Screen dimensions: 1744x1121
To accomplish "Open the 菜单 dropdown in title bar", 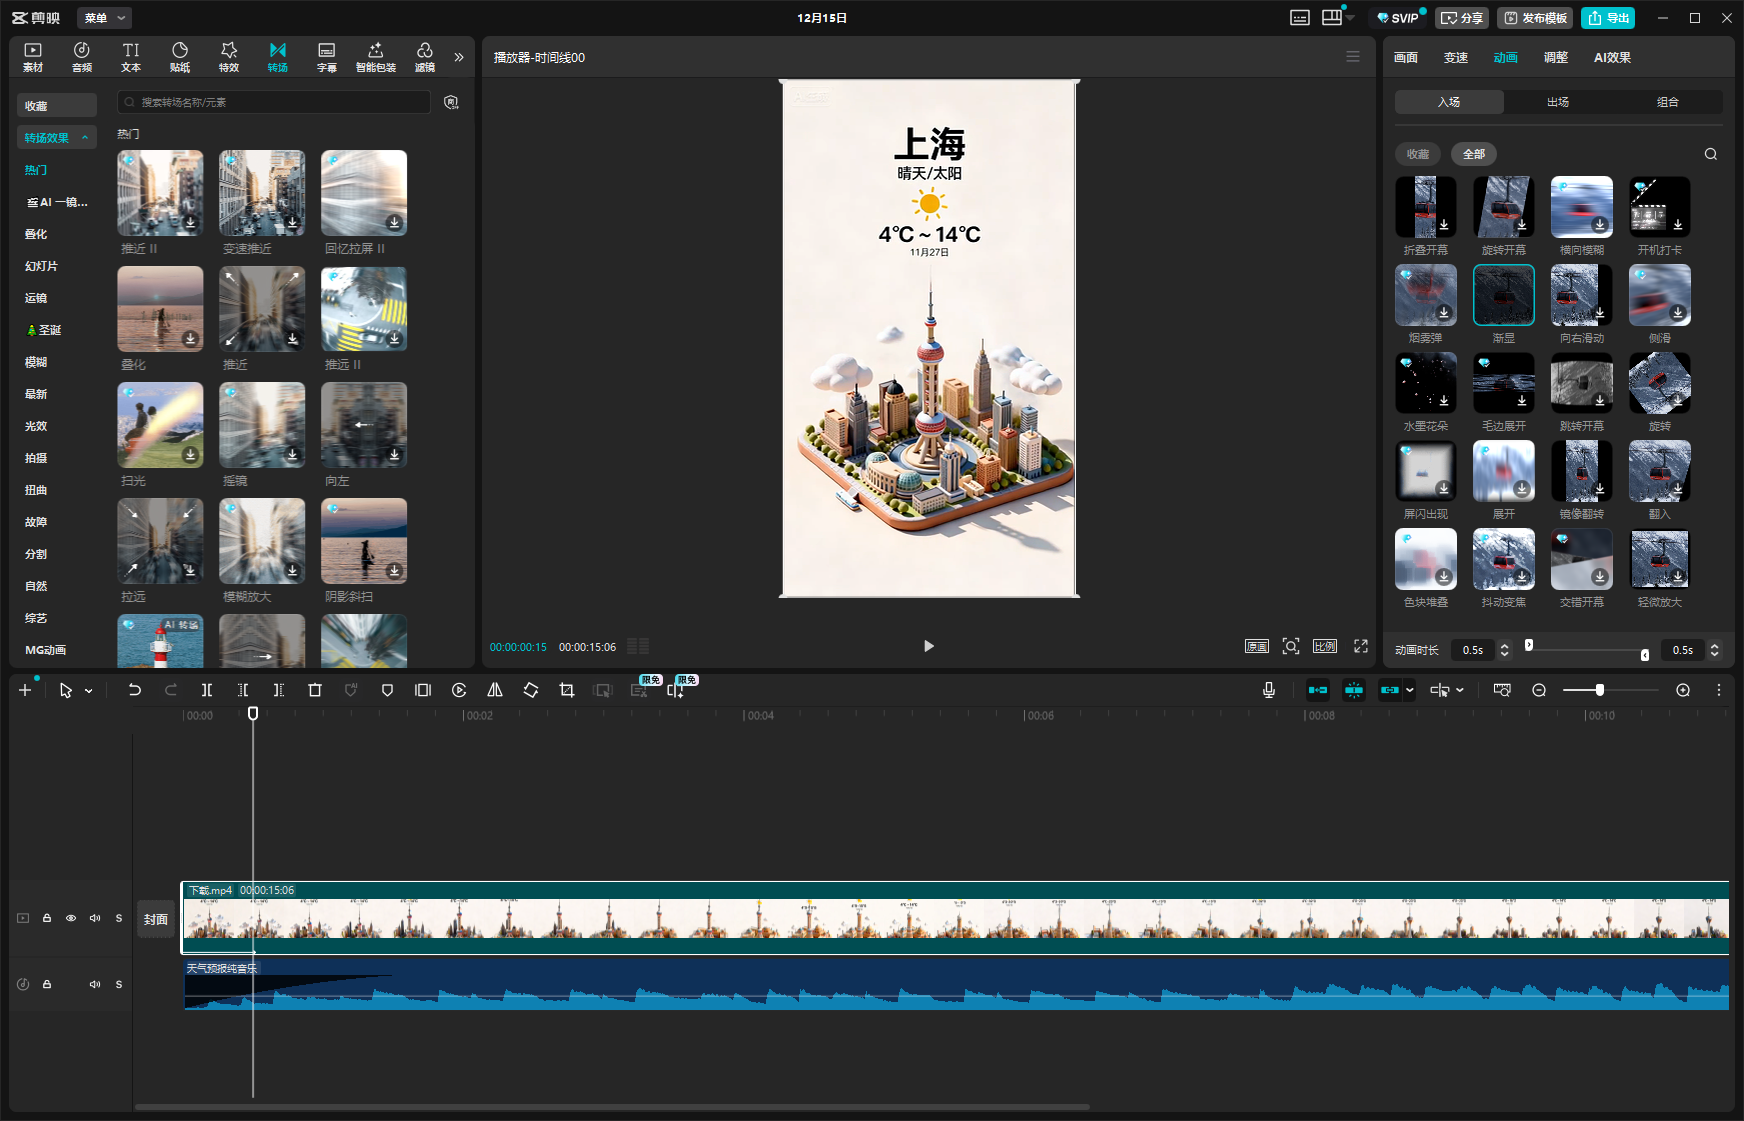I will click(x=104, y=18).
